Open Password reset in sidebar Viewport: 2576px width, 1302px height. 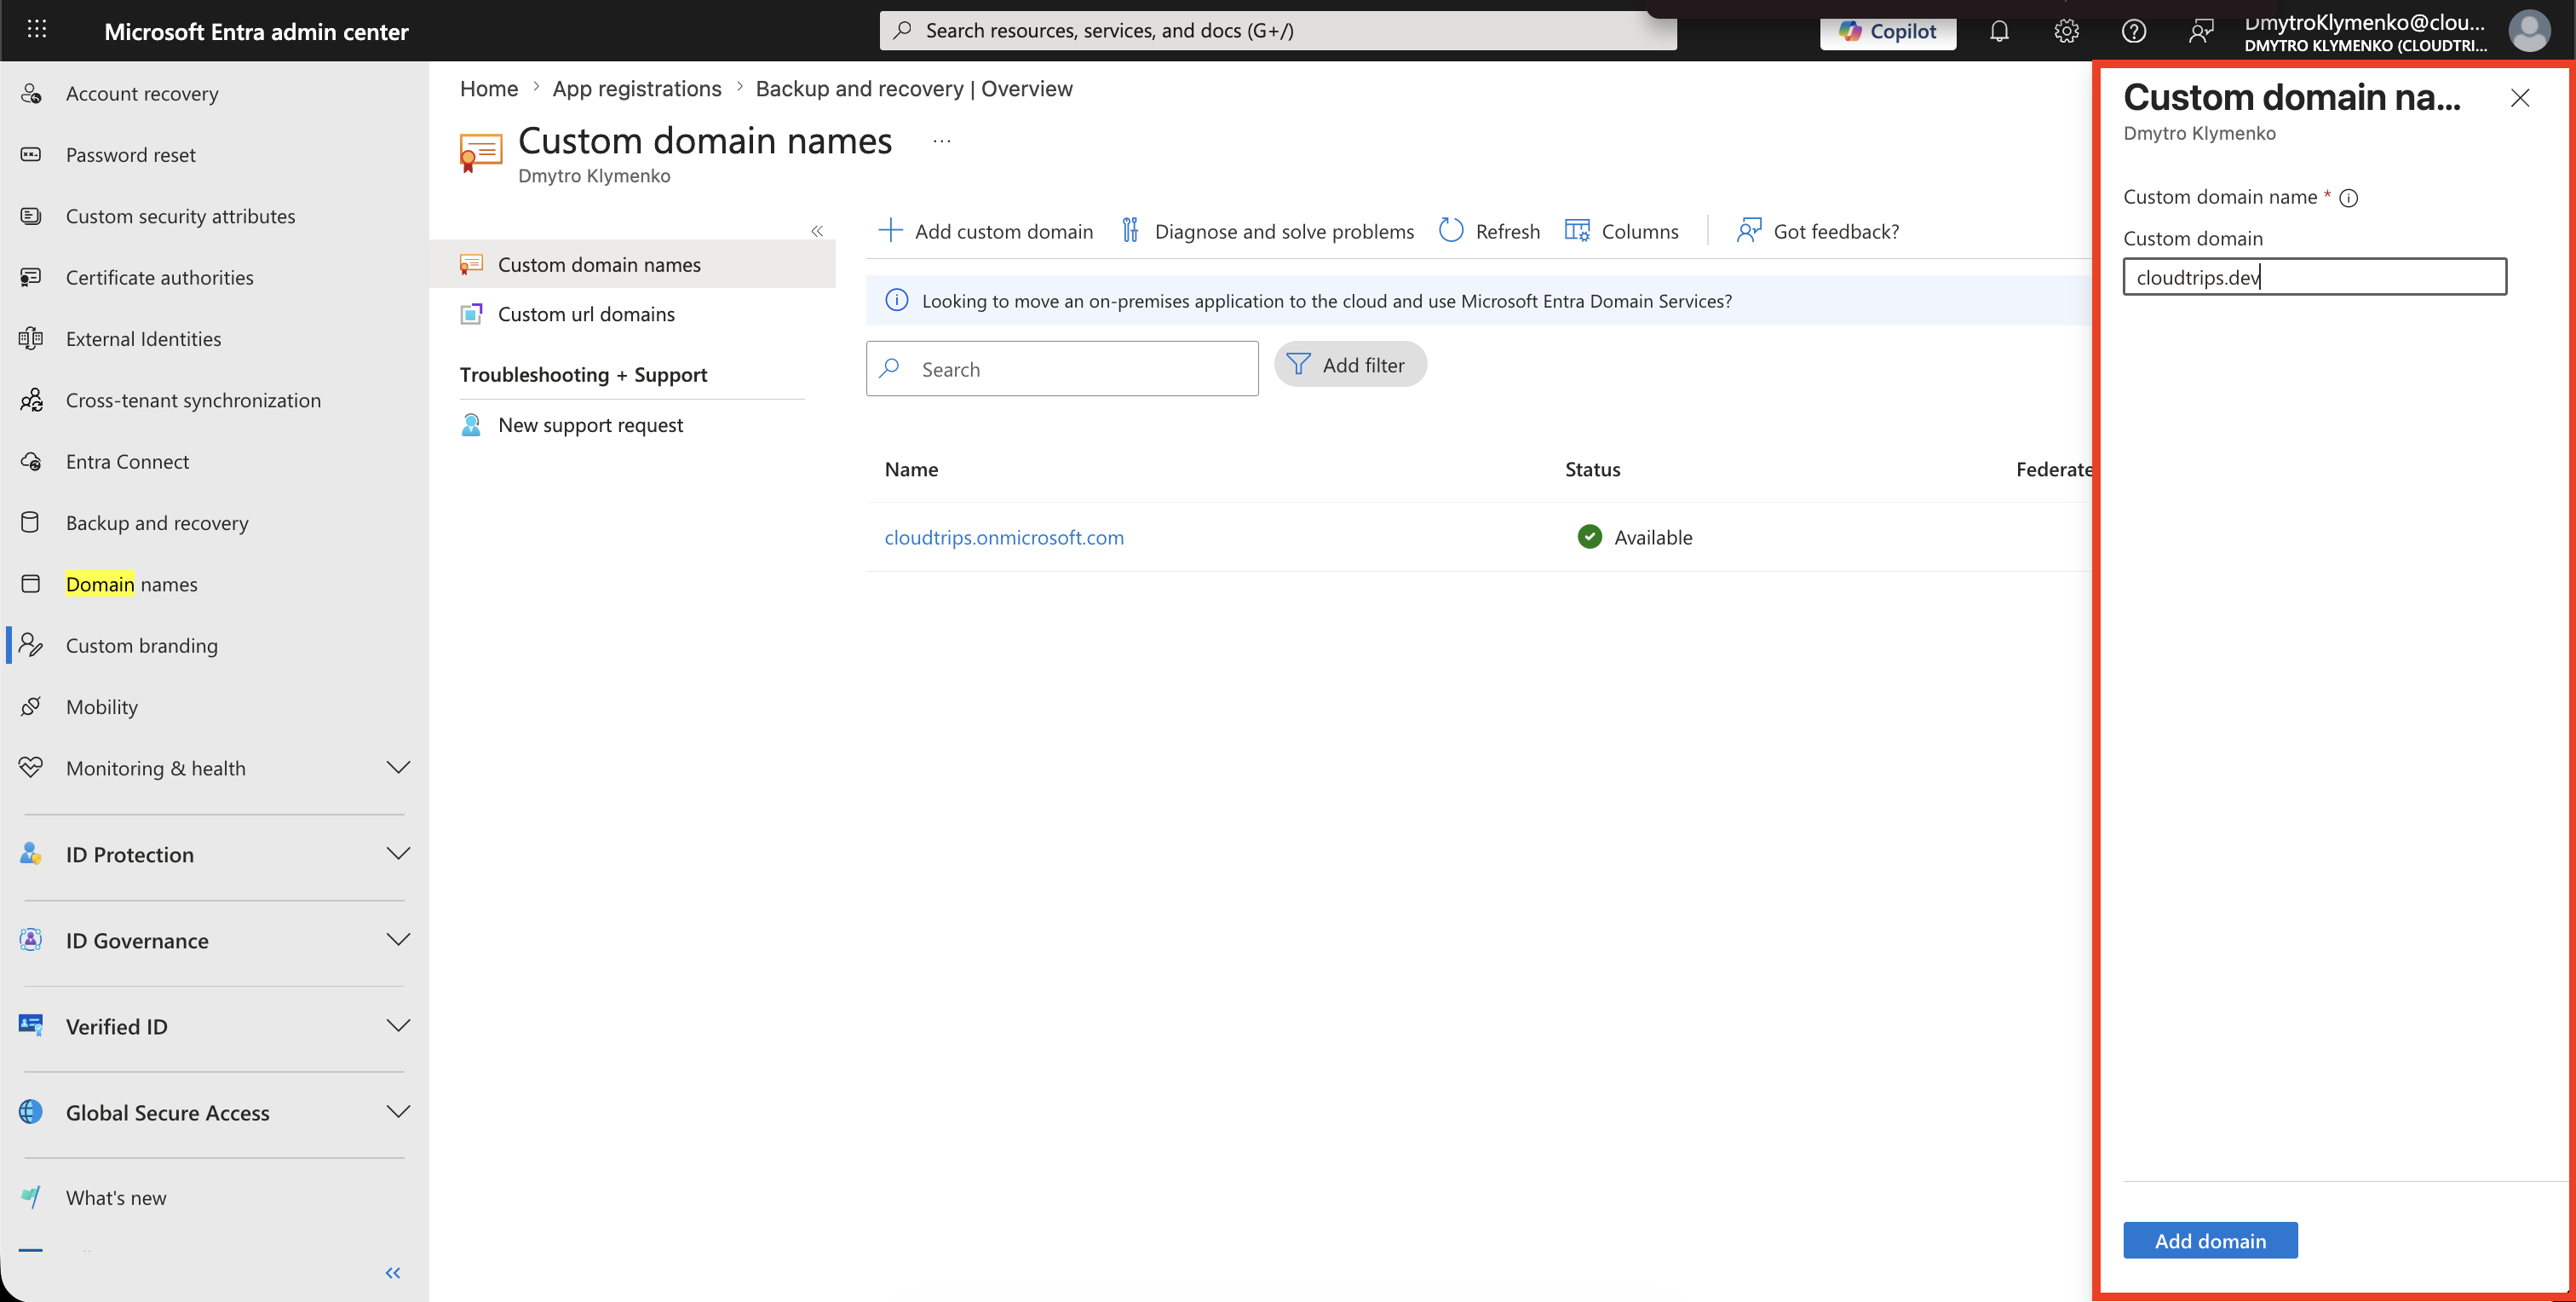(x=131, y=154)
